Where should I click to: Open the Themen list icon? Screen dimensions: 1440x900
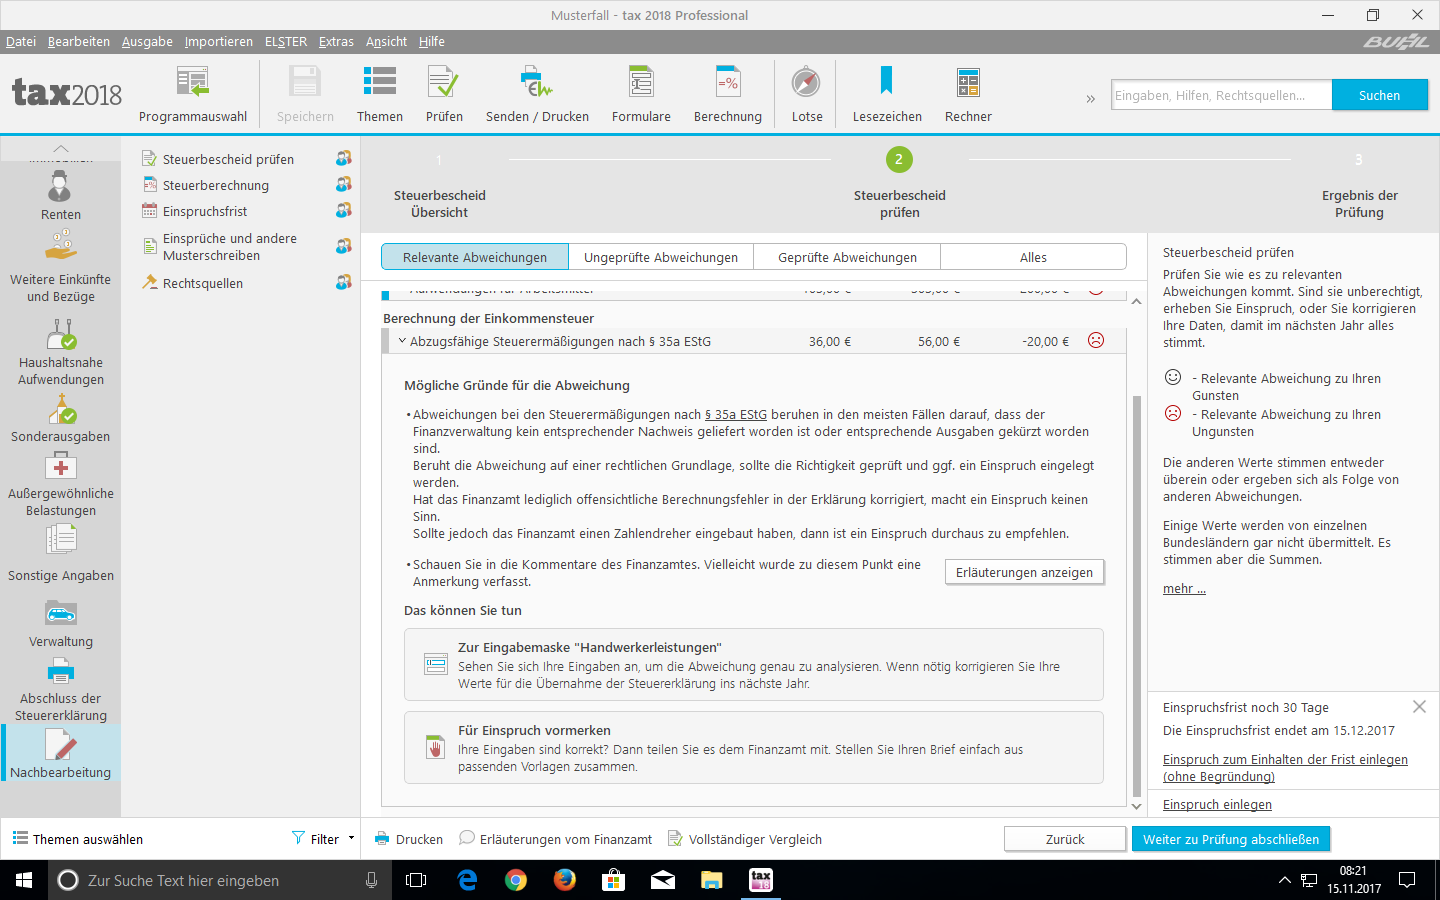point(380,82)
